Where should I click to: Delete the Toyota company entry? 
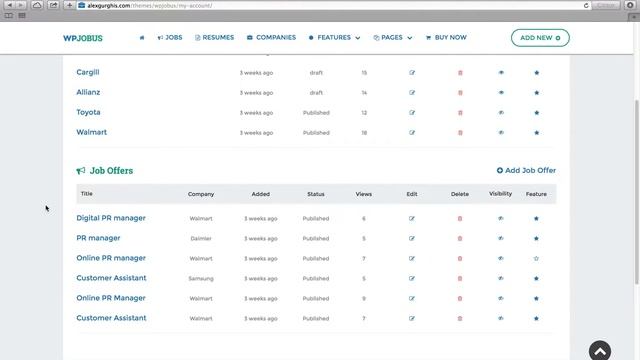click(460, 113)
